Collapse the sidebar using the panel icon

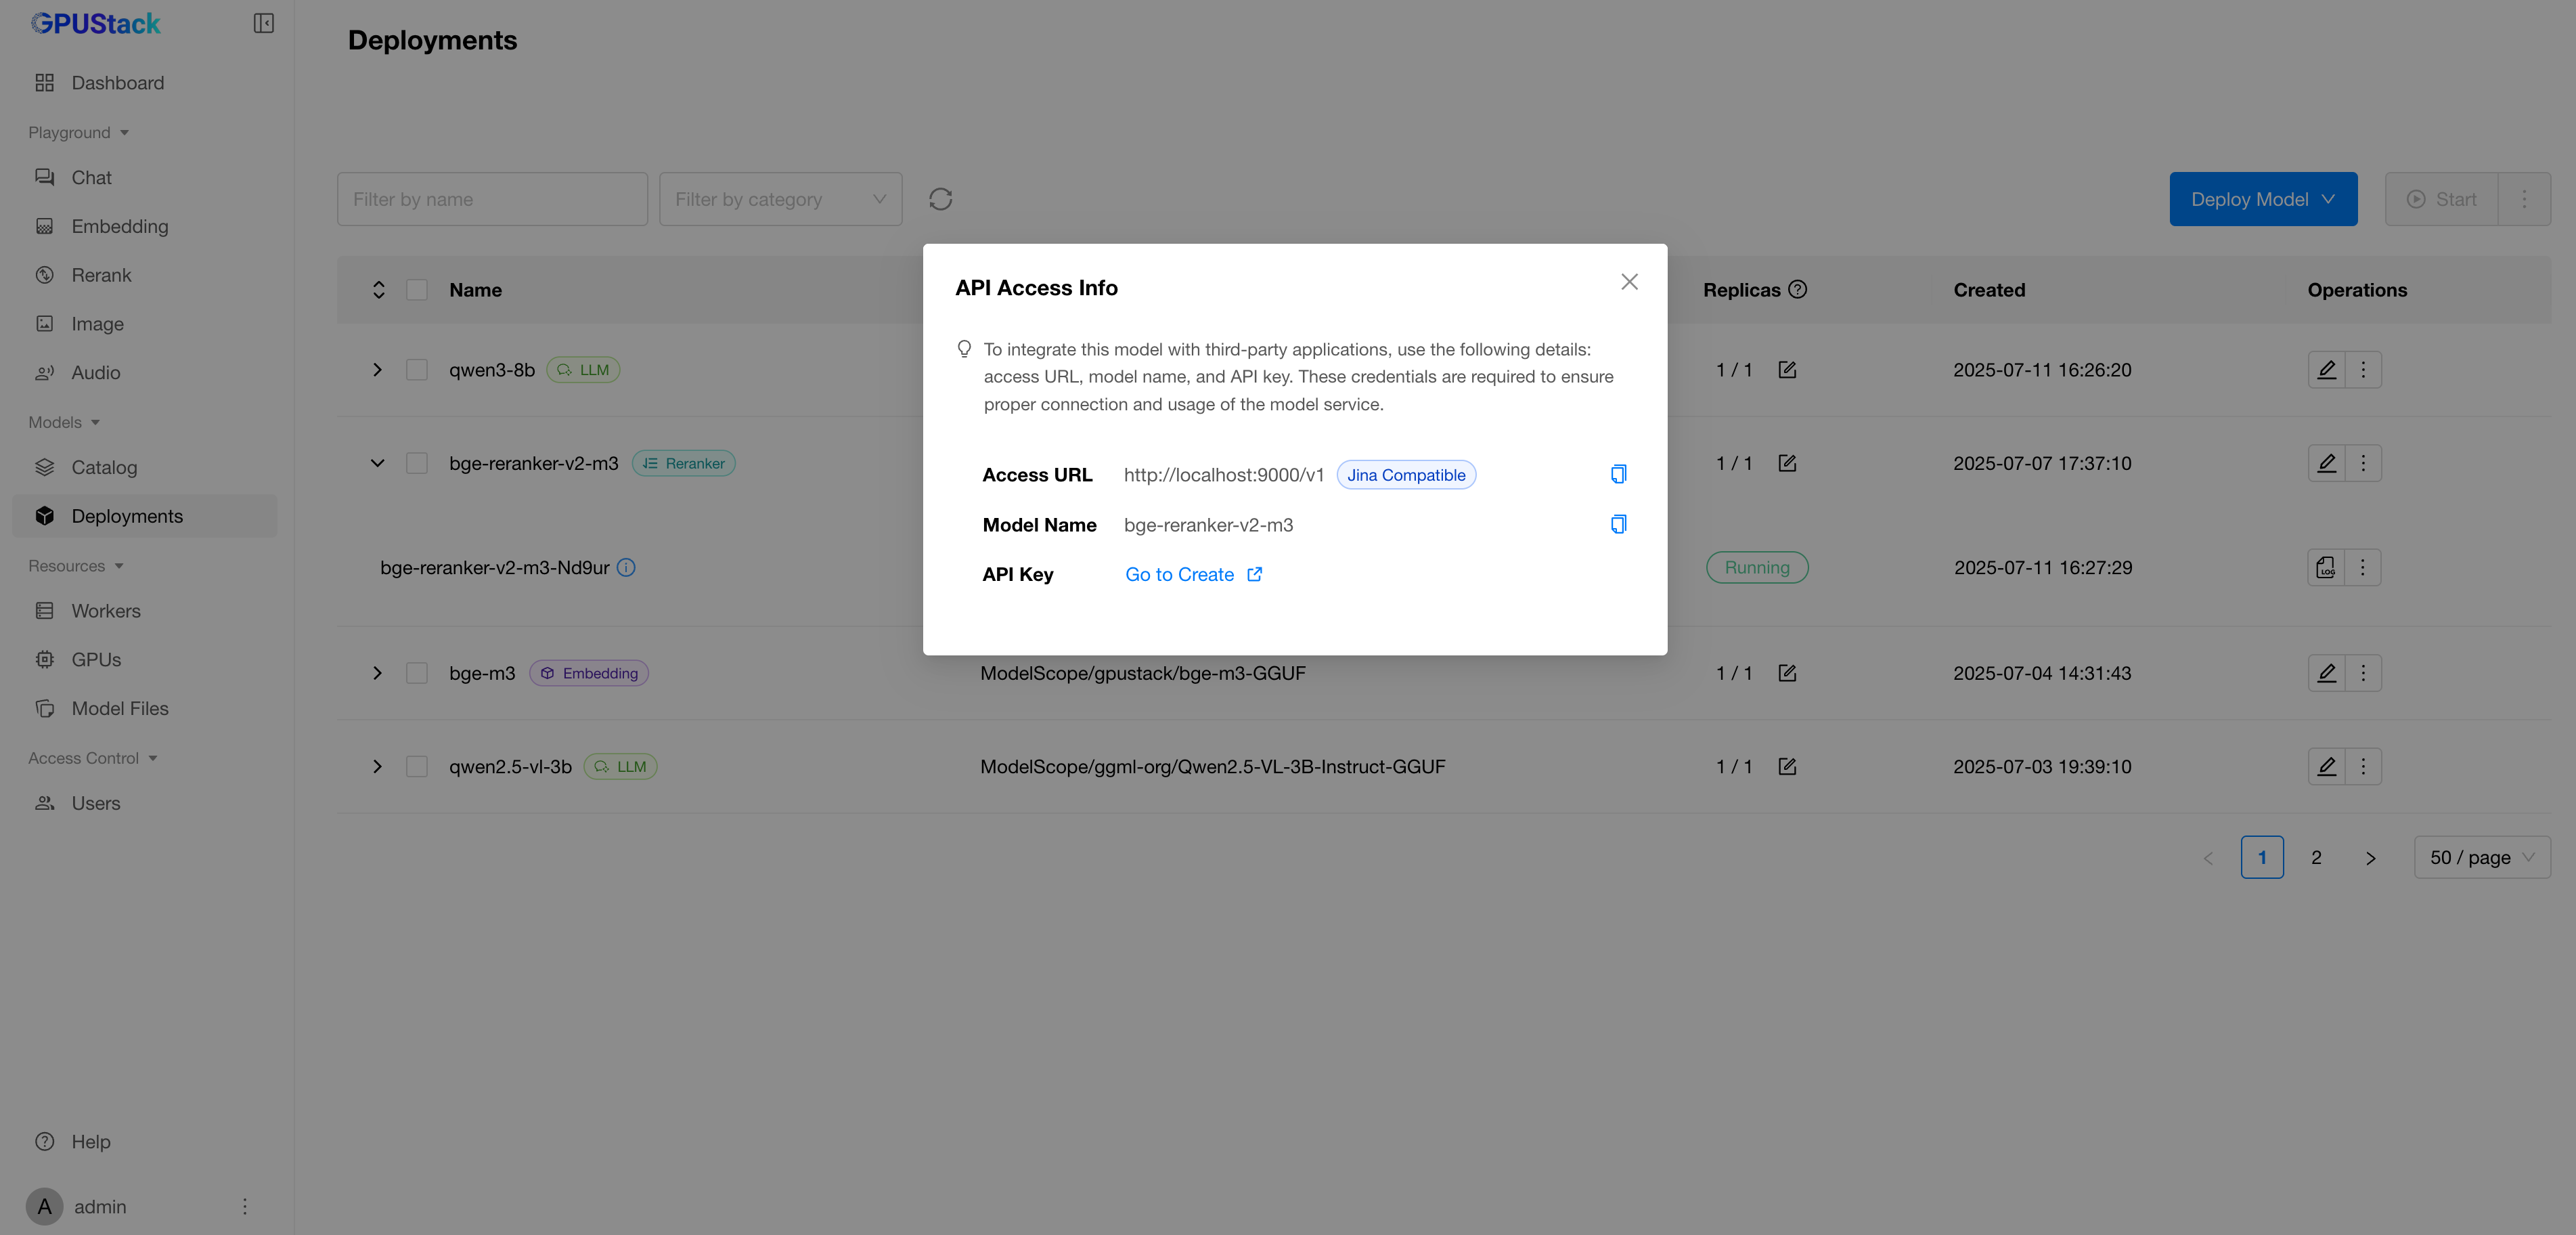(x=263, y=23)
